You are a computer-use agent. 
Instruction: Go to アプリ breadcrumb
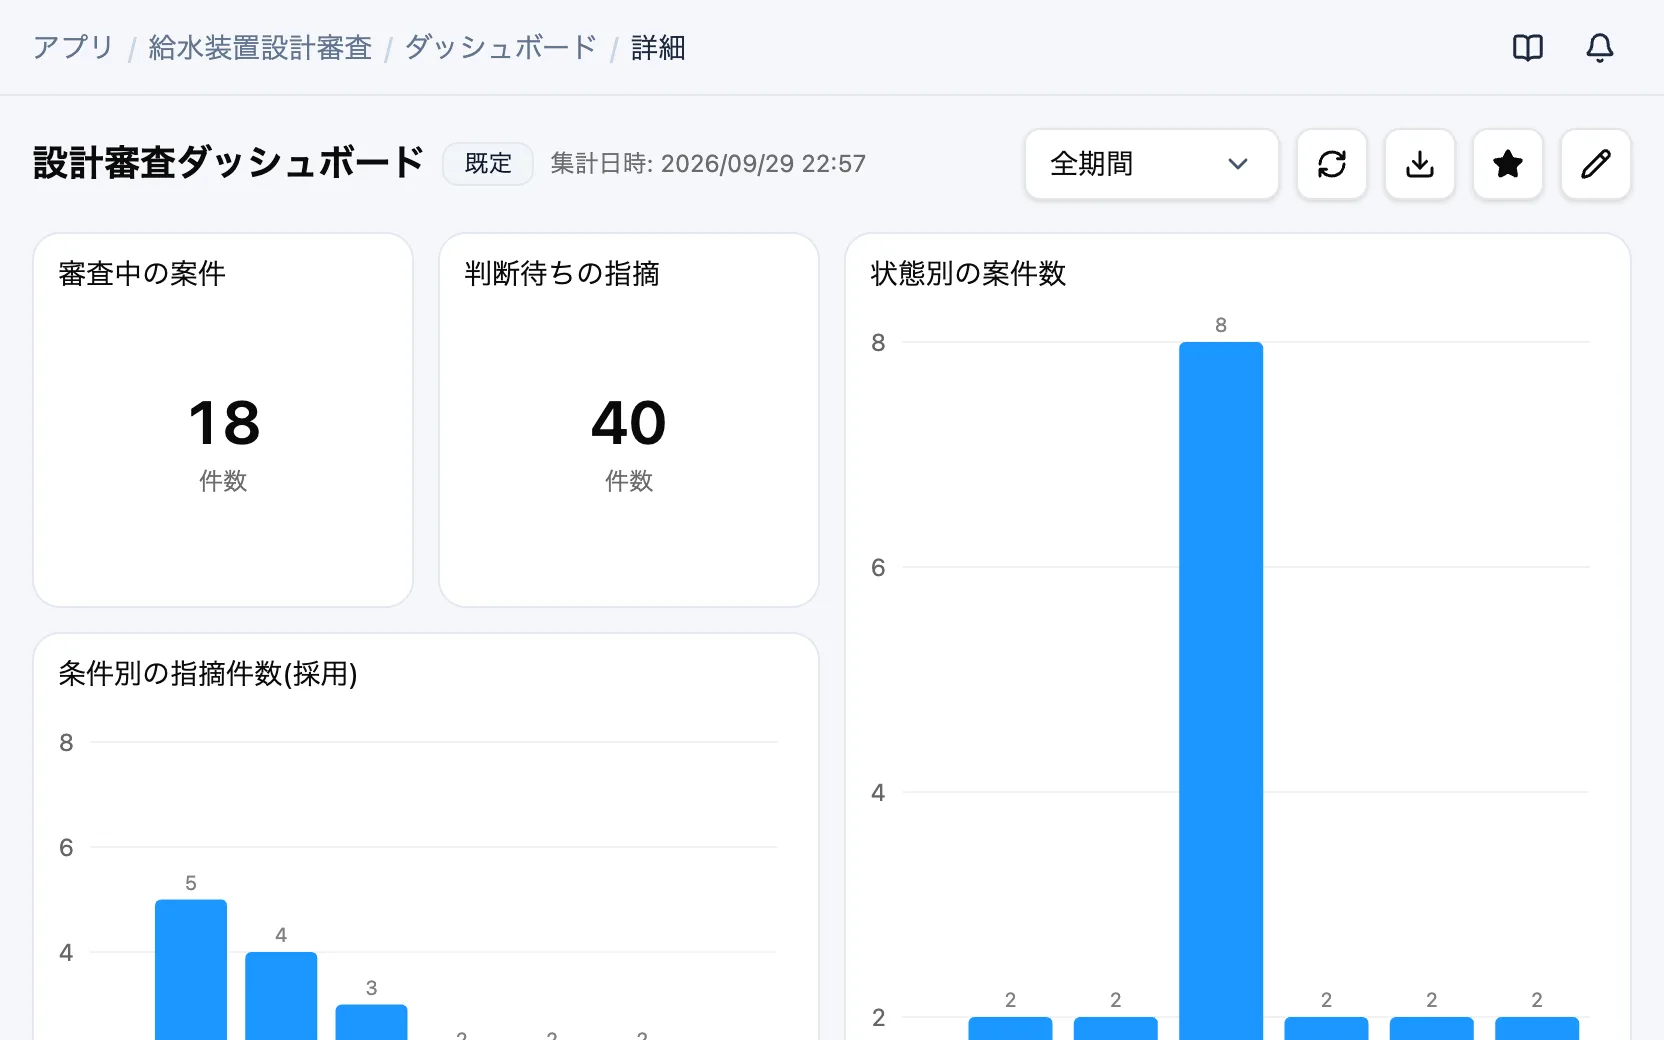(73, 47)
